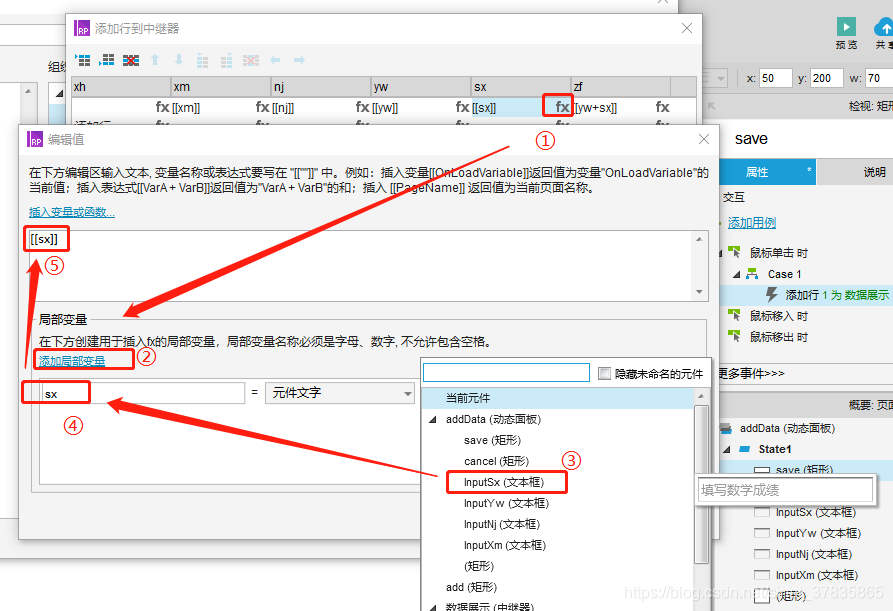
Task: Click the add row icon in repeater toolbar
Action: pyautogui.click(x=83, y=60)
